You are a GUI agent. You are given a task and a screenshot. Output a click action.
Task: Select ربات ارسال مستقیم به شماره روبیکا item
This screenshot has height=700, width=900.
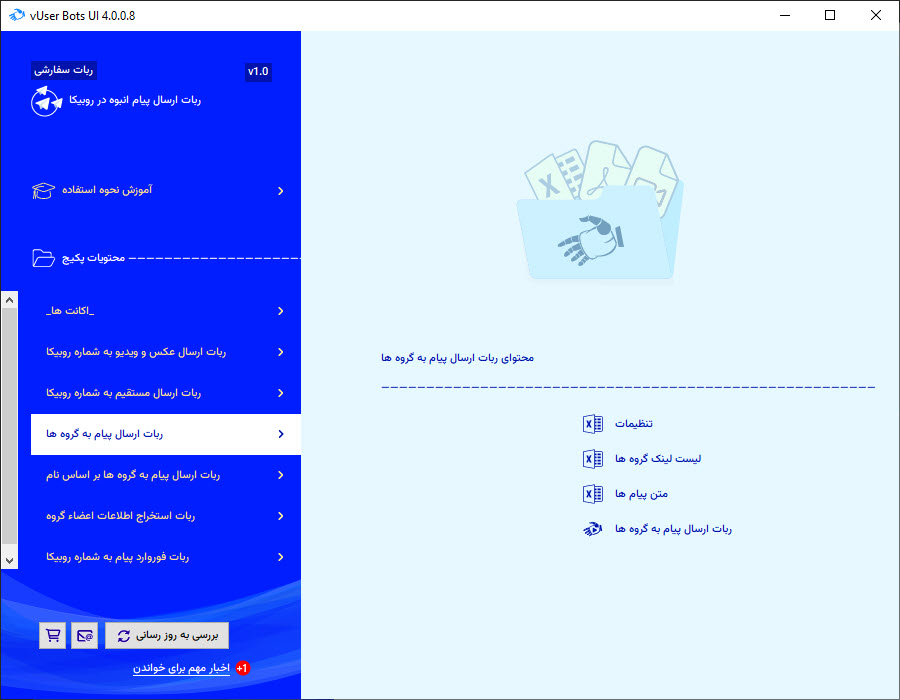(166, 393)
